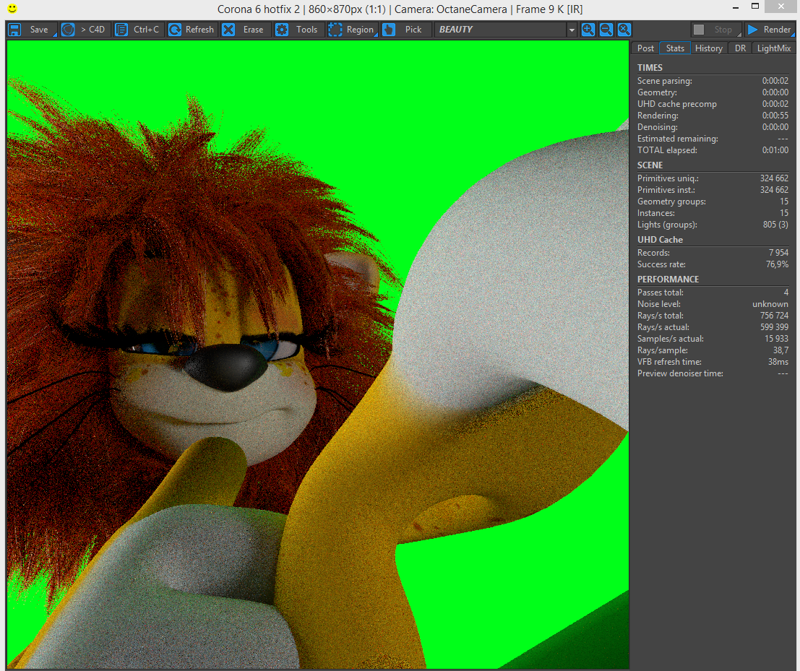Open the LightMix tab
The image size is (800, 671).
(773, 48)
